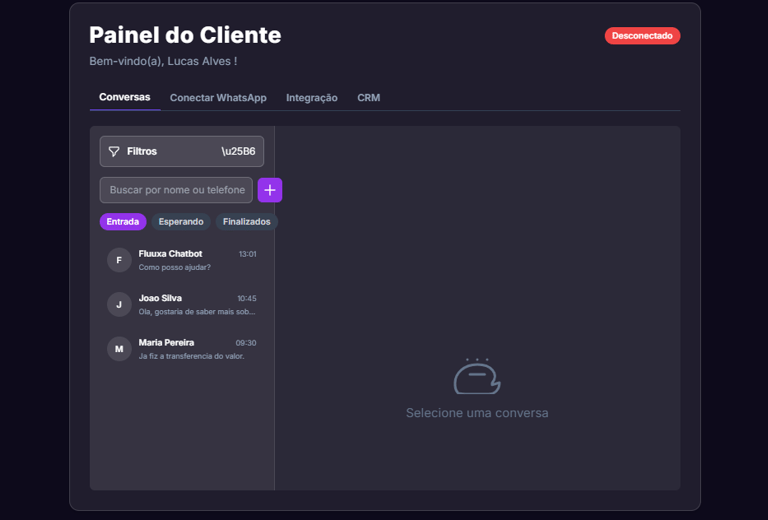Click the 13:01 timestamp
Viewport: 768px width, 520px height.
[x=247, y=254]
